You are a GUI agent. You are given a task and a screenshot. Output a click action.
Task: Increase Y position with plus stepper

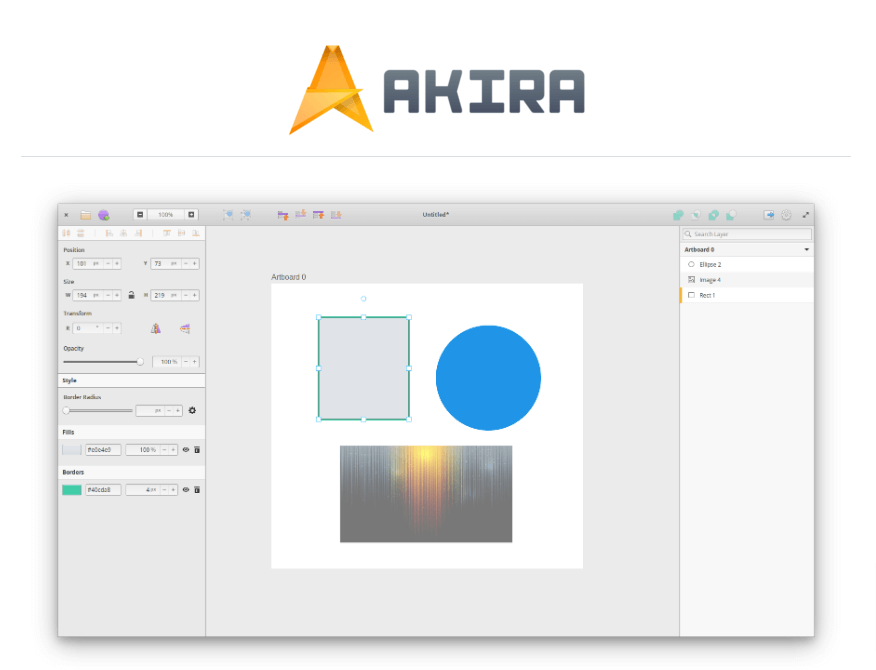(194, 263)
